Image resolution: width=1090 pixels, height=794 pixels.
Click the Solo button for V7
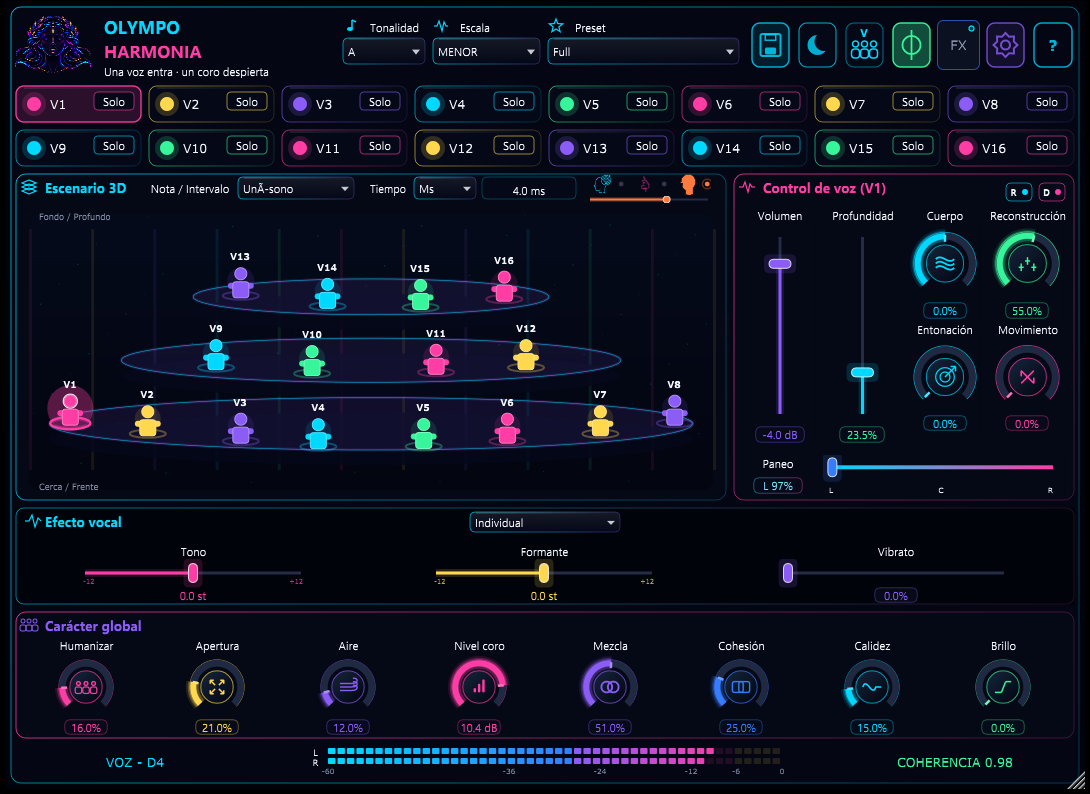913,102
